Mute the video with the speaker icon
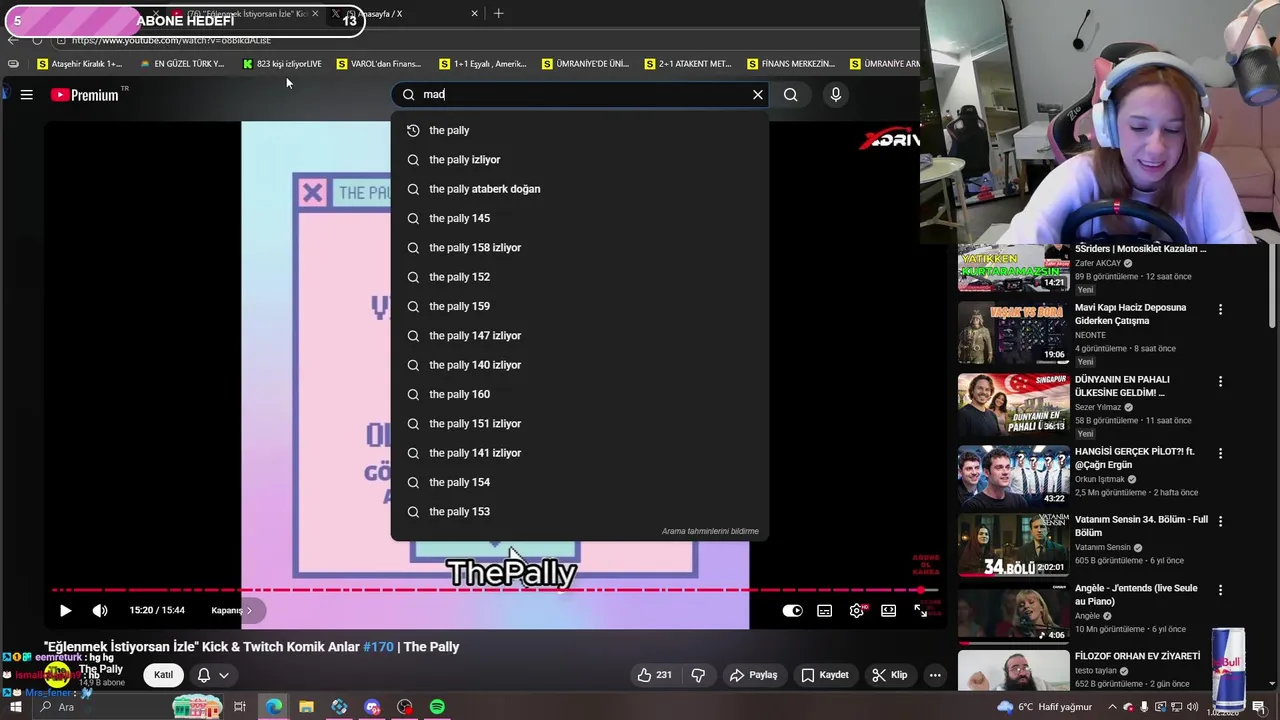 pyautogui.click(x=100, y=610)
